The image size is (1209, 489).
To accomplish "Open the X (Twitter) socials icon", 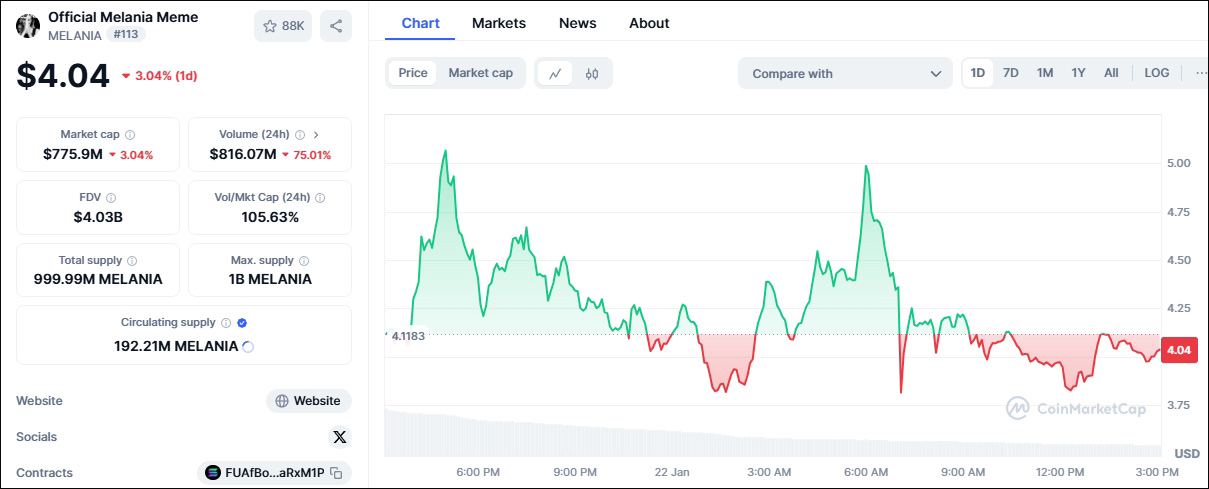I will (340, 437).
